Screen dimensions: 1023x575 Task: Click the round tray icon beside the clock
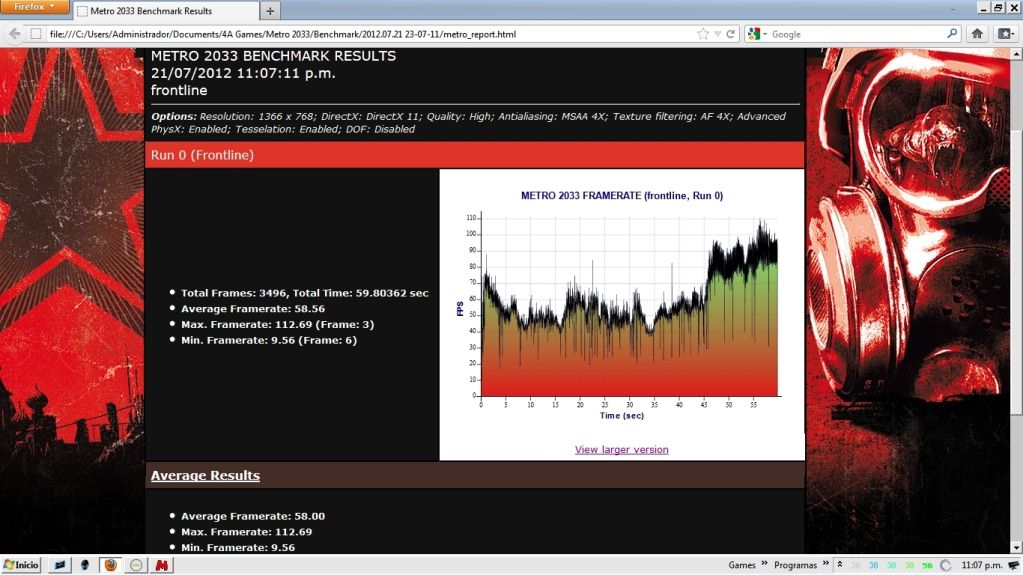945,565
